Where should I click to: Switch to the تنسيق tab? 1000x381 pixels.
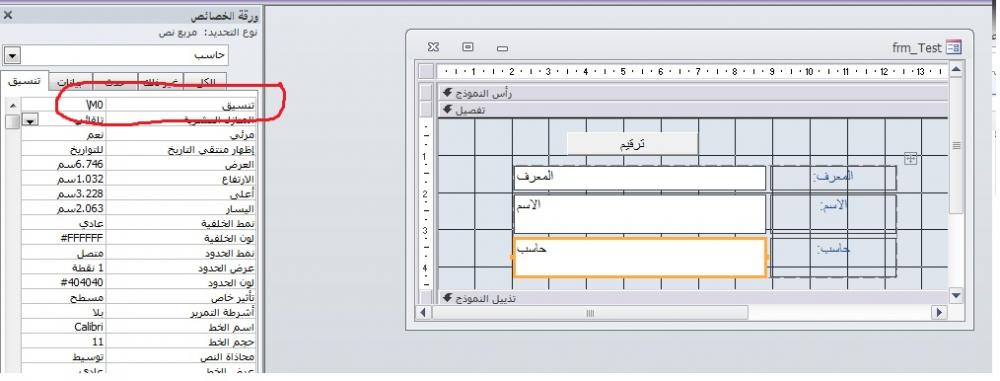(25, 80)
